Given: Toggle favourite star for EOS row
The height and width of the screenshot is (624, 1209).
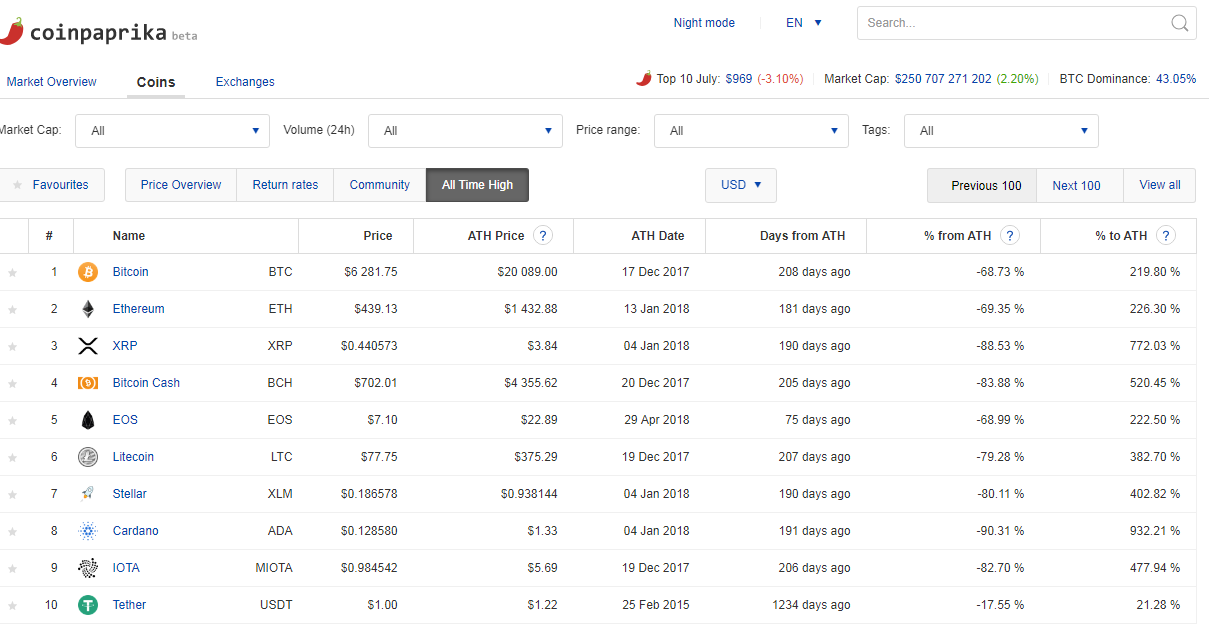Looking at the screenshot, I should (x=13, y=420).
